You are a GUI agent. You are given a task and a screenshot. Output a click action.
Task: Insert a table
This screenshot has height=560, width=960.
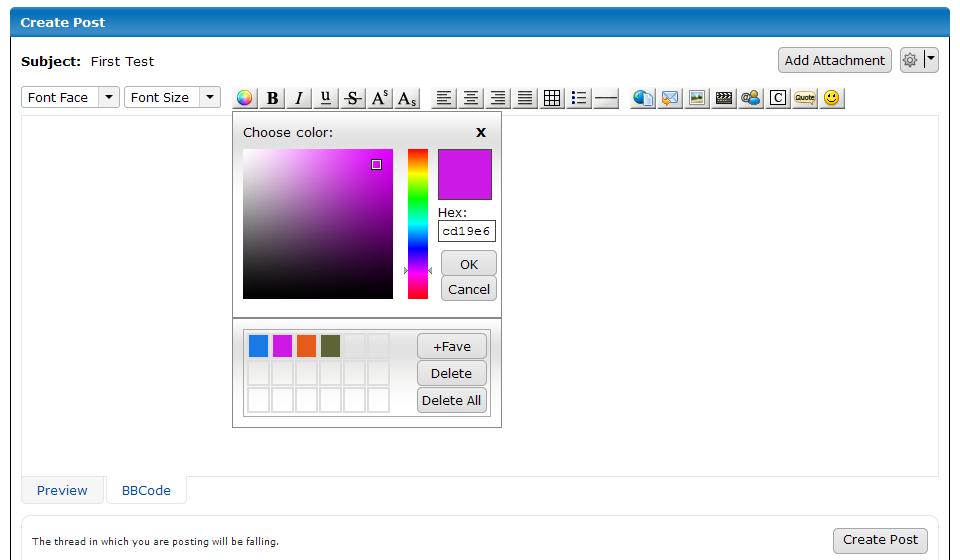tap(552, 98)
